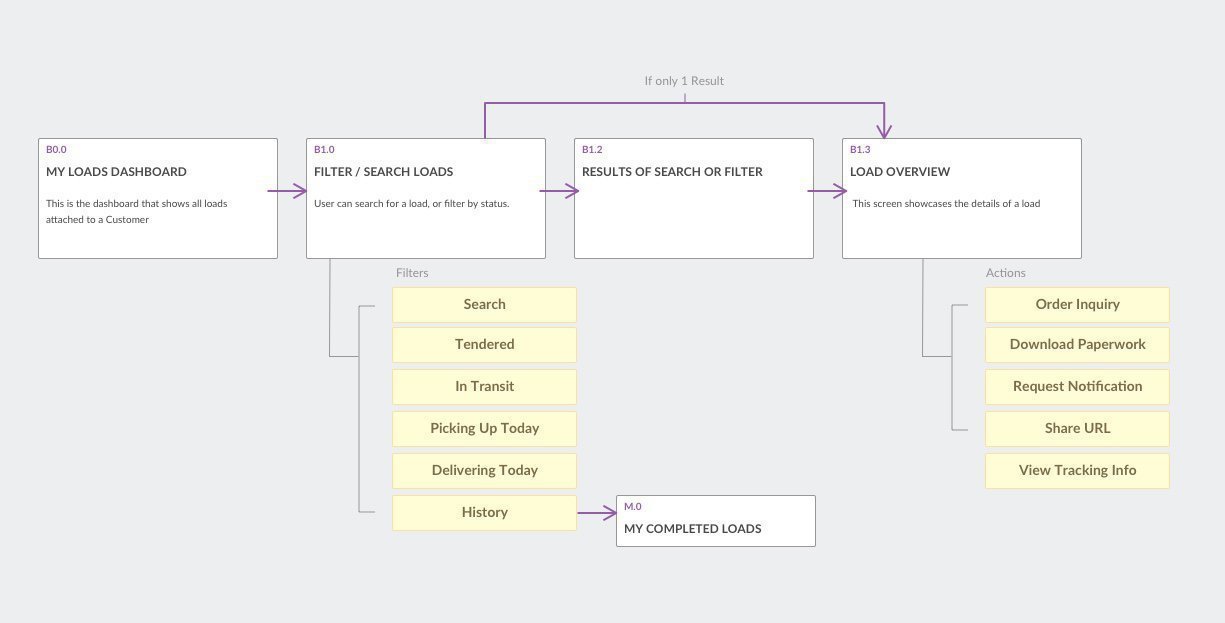
Task: Click the Filter / Search Loads box
Action: (426, 198)
